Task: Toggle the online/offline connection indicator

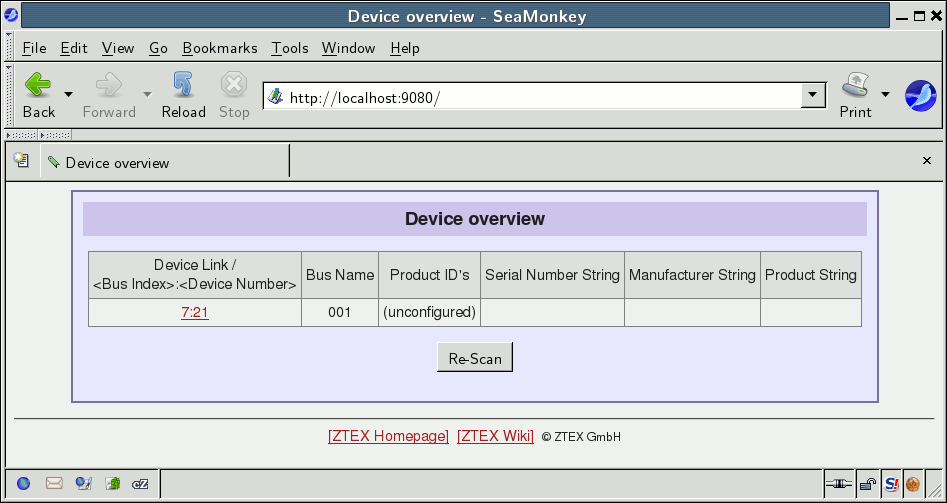Action: pyautogui.click(x=838, y=484)
